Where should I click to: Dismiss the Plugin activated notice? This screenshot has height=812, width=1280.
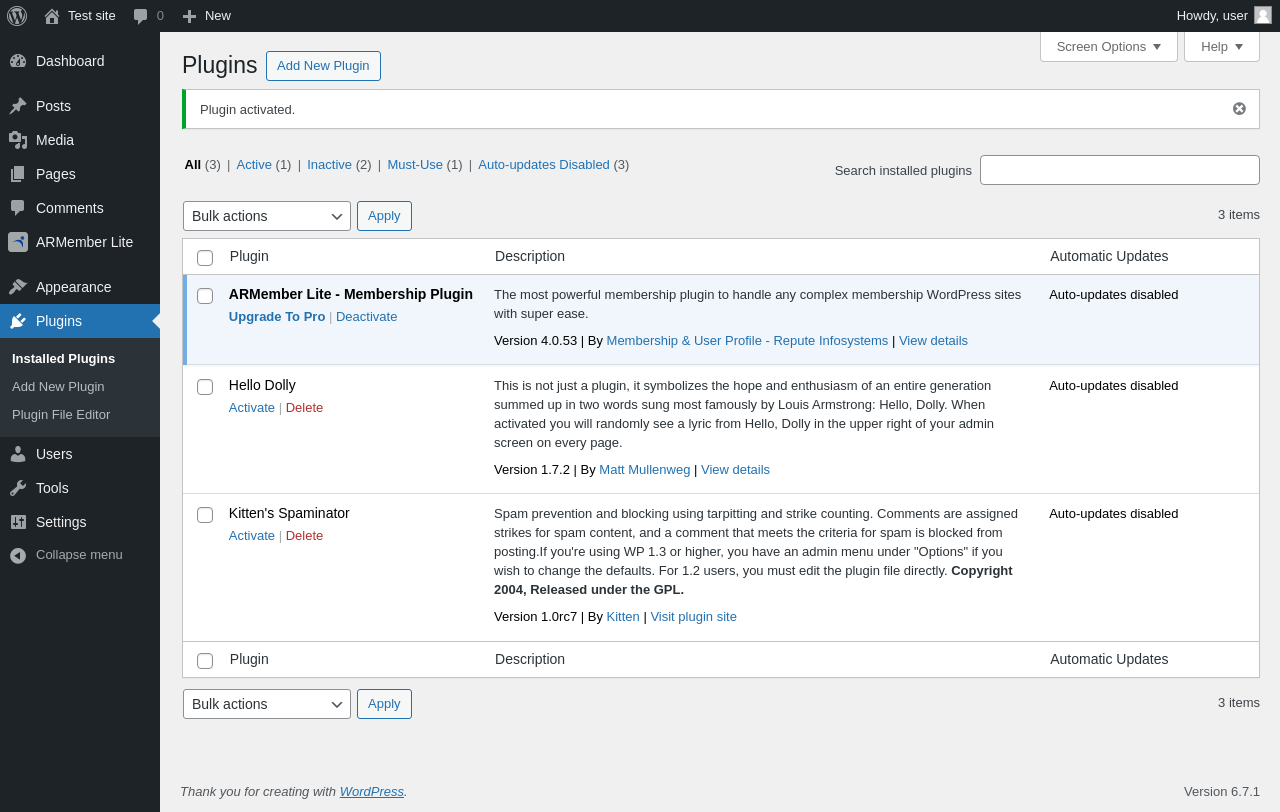coord(1239,109)
